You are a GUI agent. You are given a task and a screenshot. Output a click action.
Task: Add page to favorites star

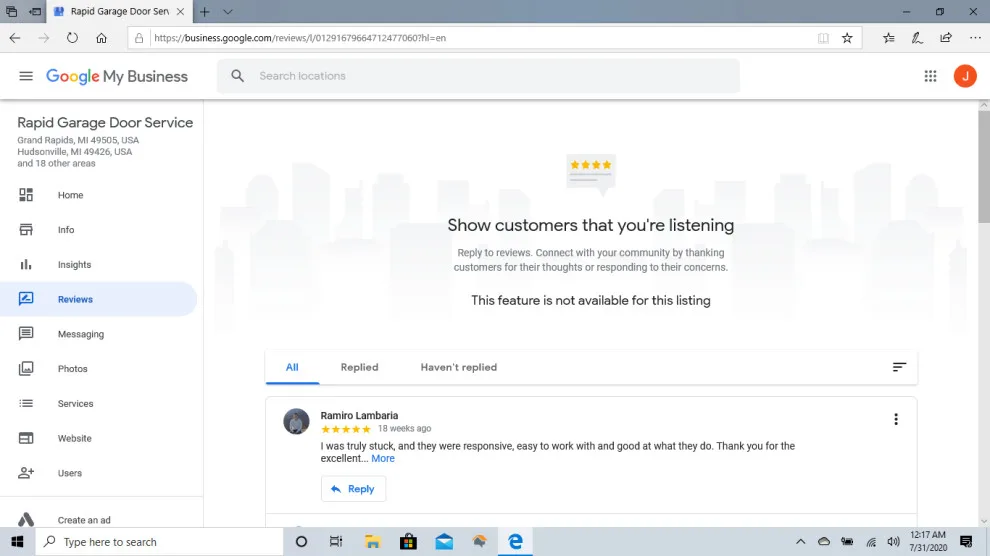847,38
